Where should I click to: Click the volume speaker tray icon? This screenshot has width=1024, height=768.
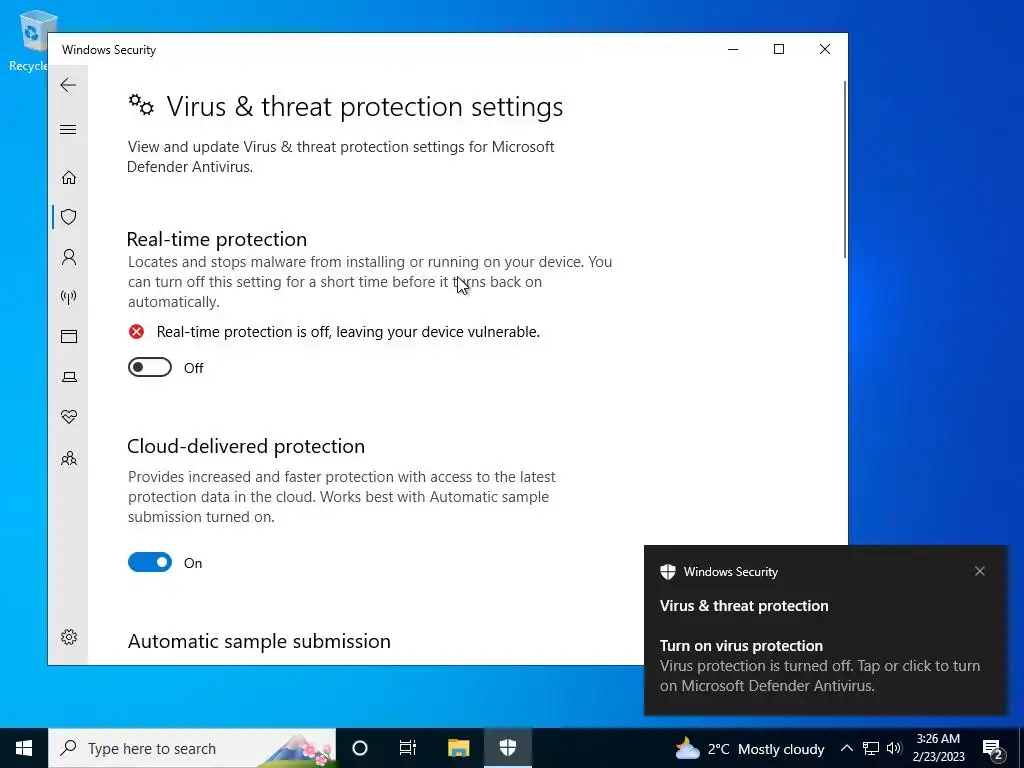[894, 748]
